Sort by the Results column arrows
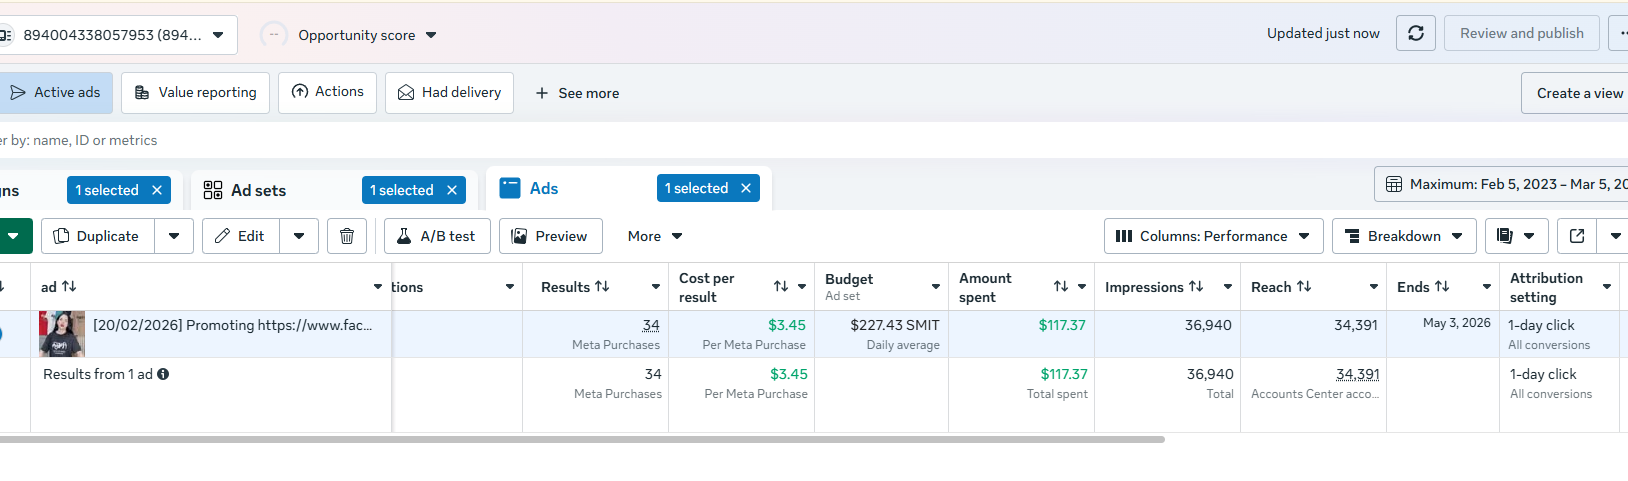The width and height of the screenshot is (1628, 481). tap(602, 287)
